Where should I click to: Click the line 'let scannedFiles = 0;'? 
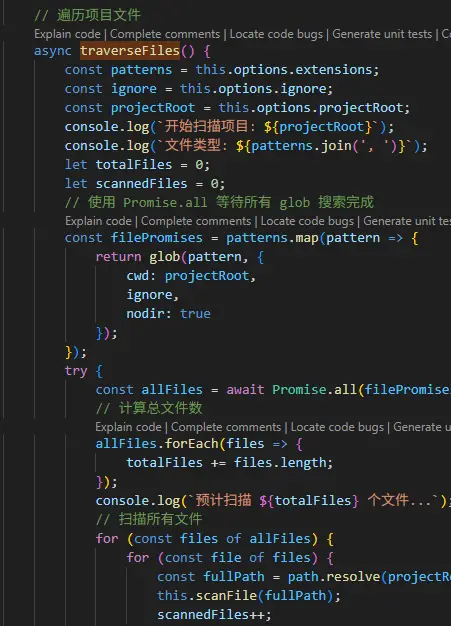pyautogui.click(x=145, y=184)
